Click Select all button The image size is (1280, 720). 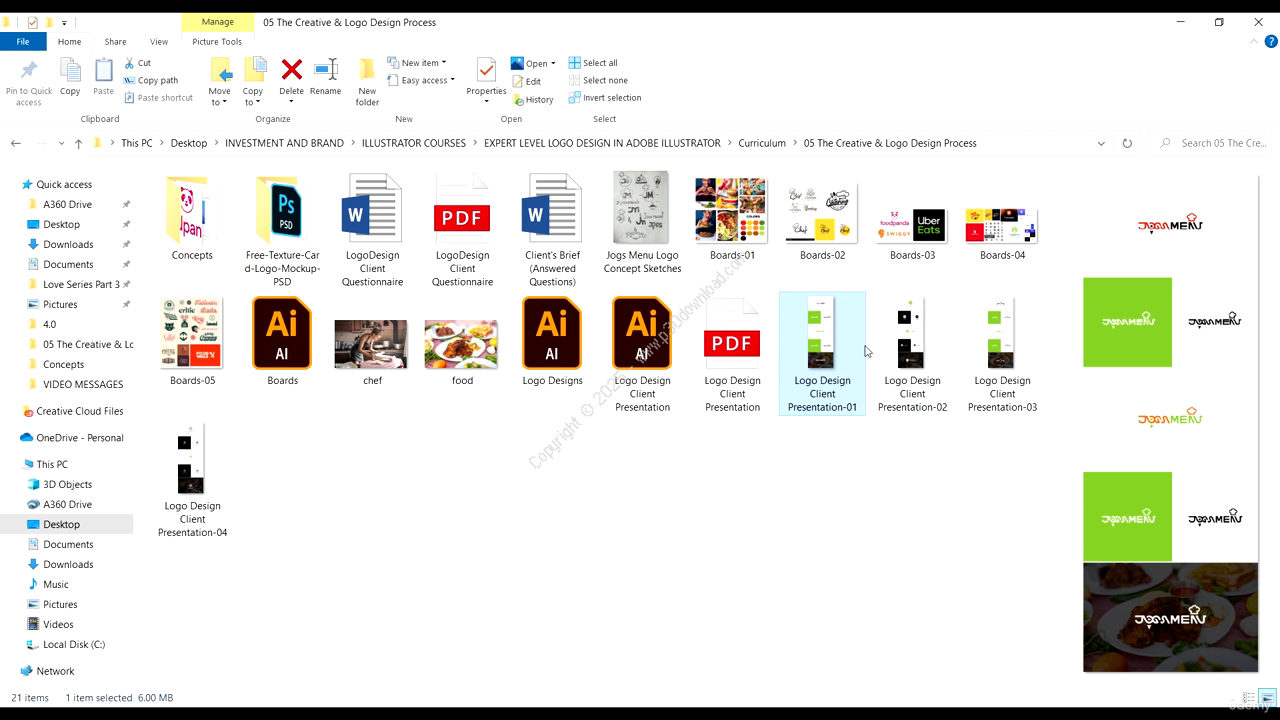[593, 63]
